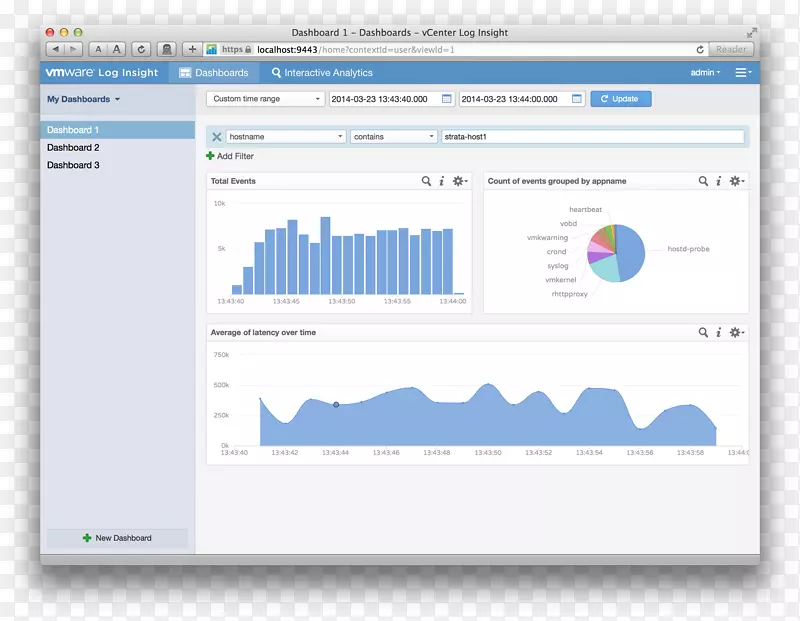Open the admin user dropdown
The width and height of the screenshot is (800, 621).
point(705,72)
